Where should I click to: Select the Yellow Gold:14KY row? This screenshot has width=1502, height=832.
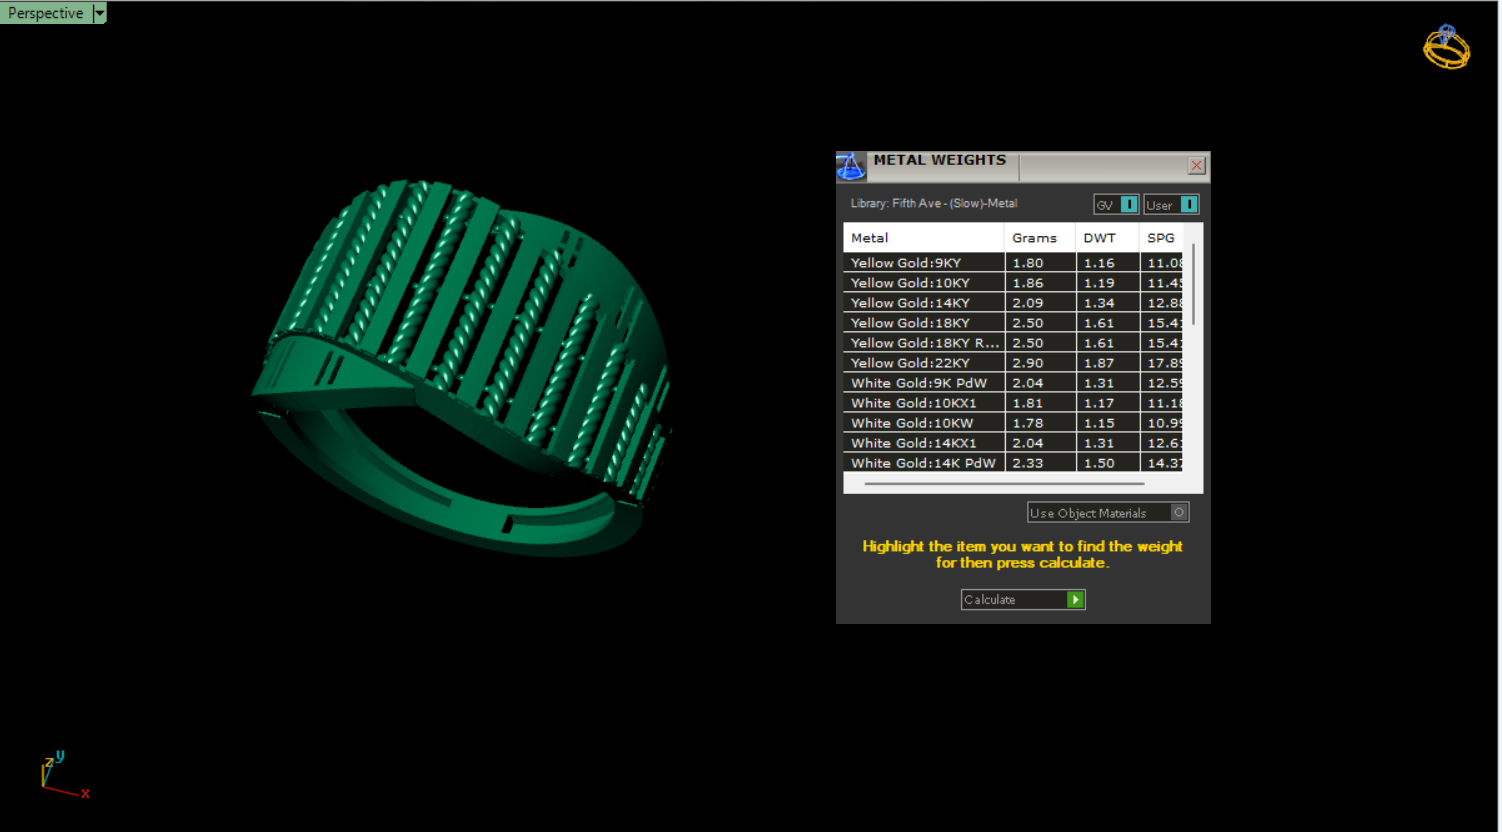click(x=922, y=303)
